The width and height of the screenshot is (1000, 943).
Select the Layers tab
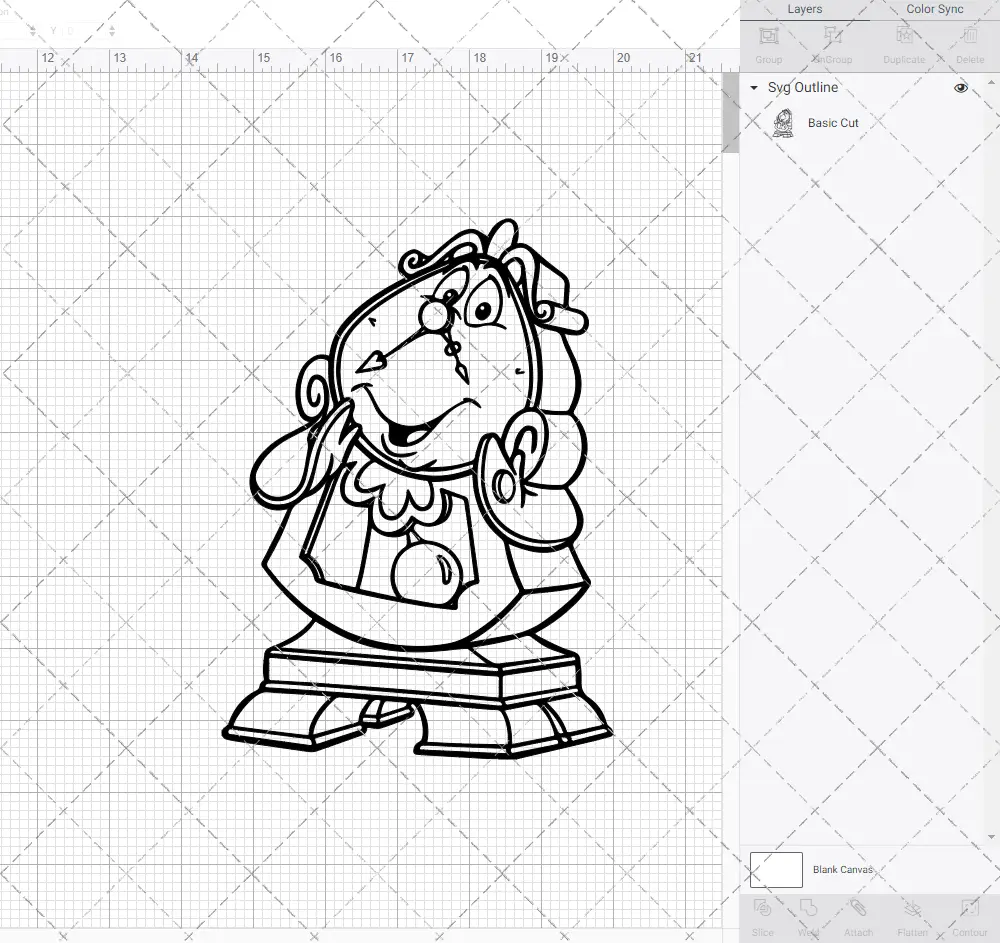pos(804,9)
